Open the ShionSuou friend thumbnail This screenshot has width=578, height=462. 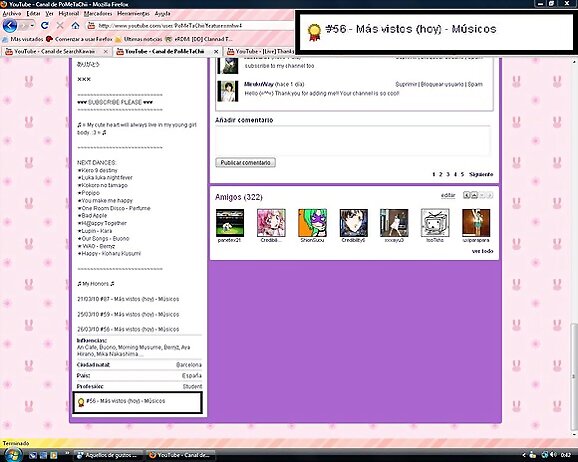click(312, 223)
